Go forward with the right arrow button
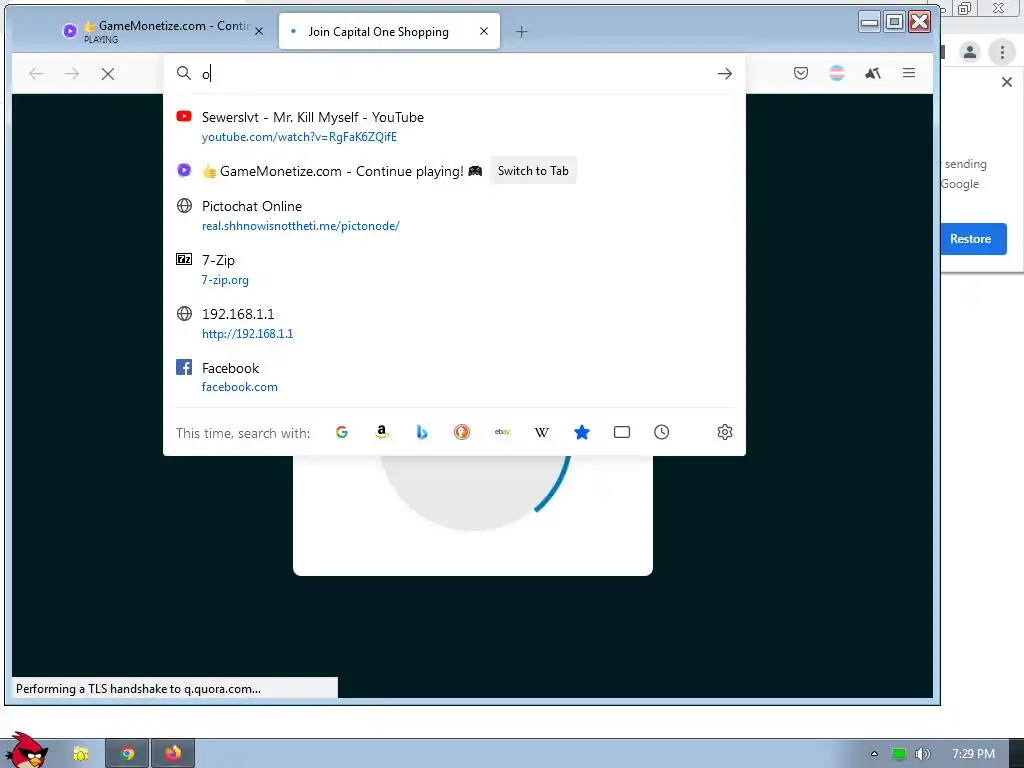1024x768 pixels. (72, 74)
